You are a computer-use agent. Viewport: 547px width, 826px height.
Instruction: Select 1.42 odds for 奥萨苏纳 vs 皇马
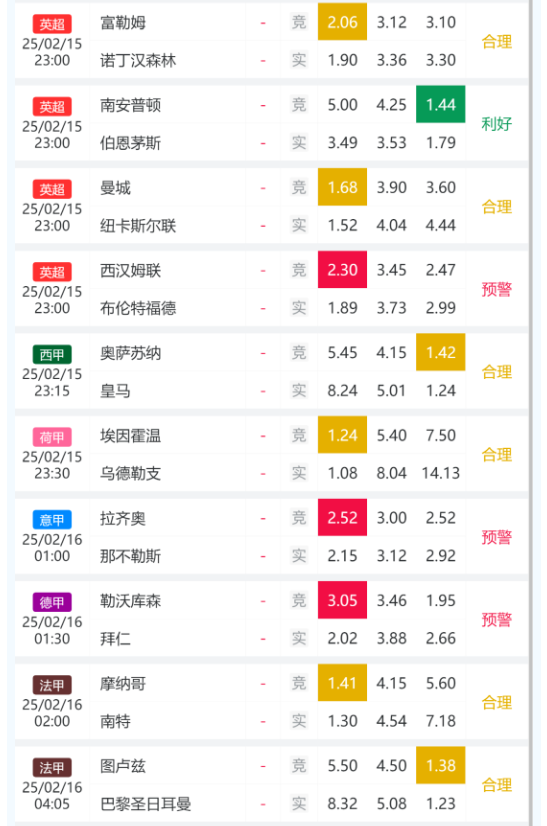pos(441,352)
